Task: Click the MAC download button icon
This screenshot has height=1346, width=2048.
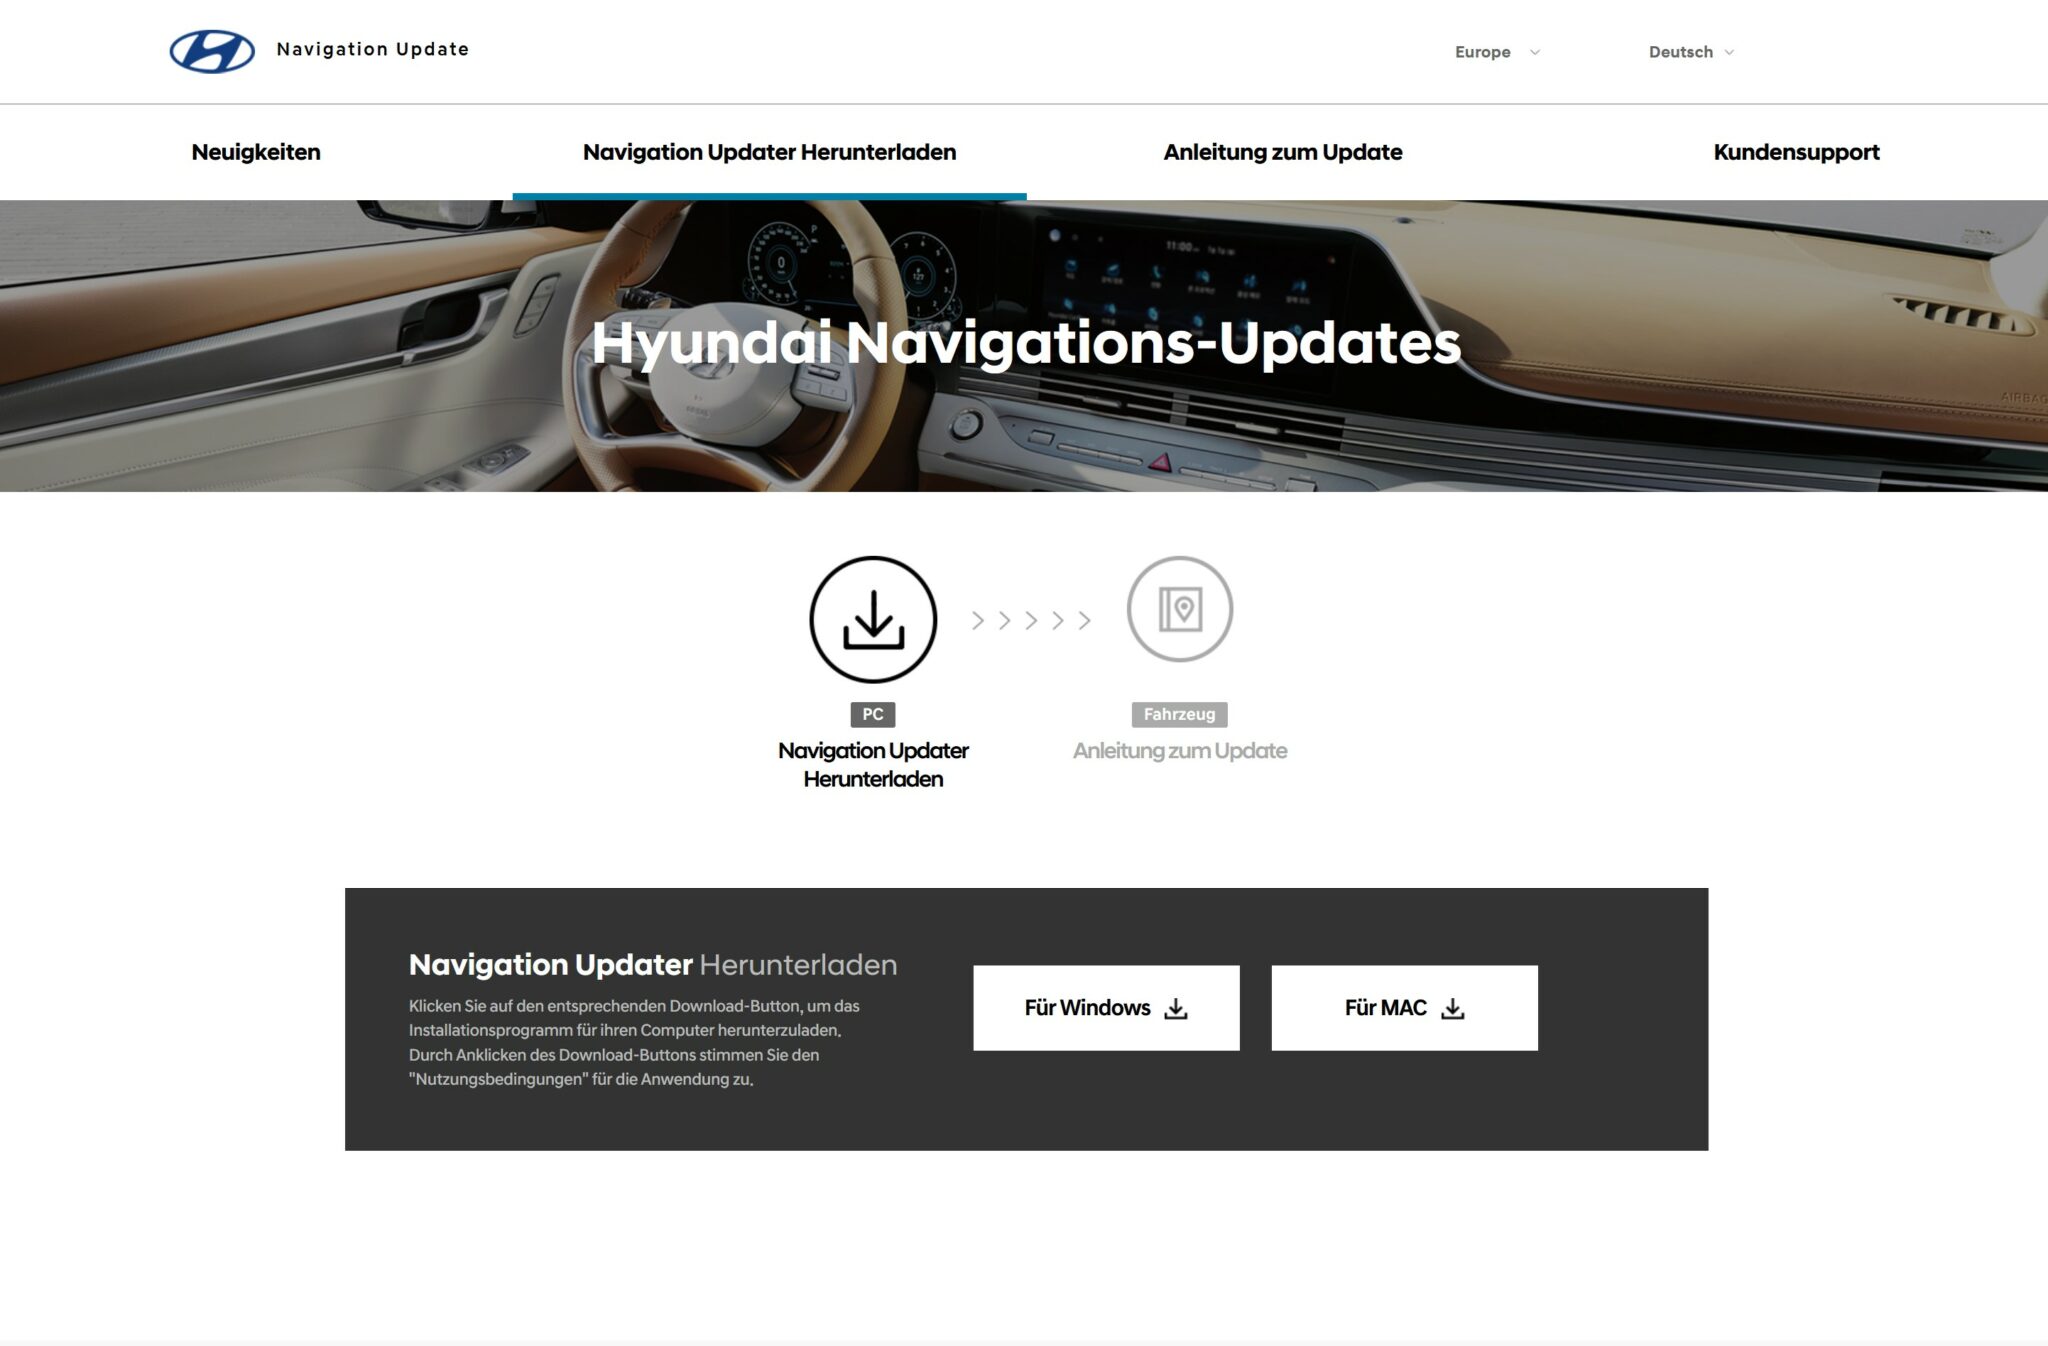Action: 1452,1008
